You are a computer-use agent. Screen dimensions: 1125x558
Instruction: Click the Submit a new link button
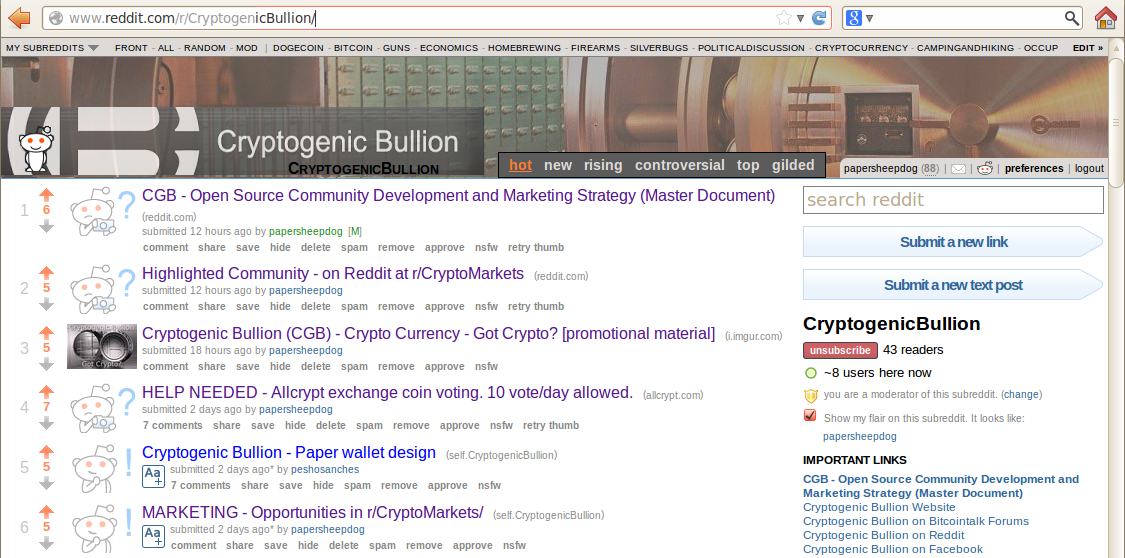pyautogui.click(x=952, y=242)
